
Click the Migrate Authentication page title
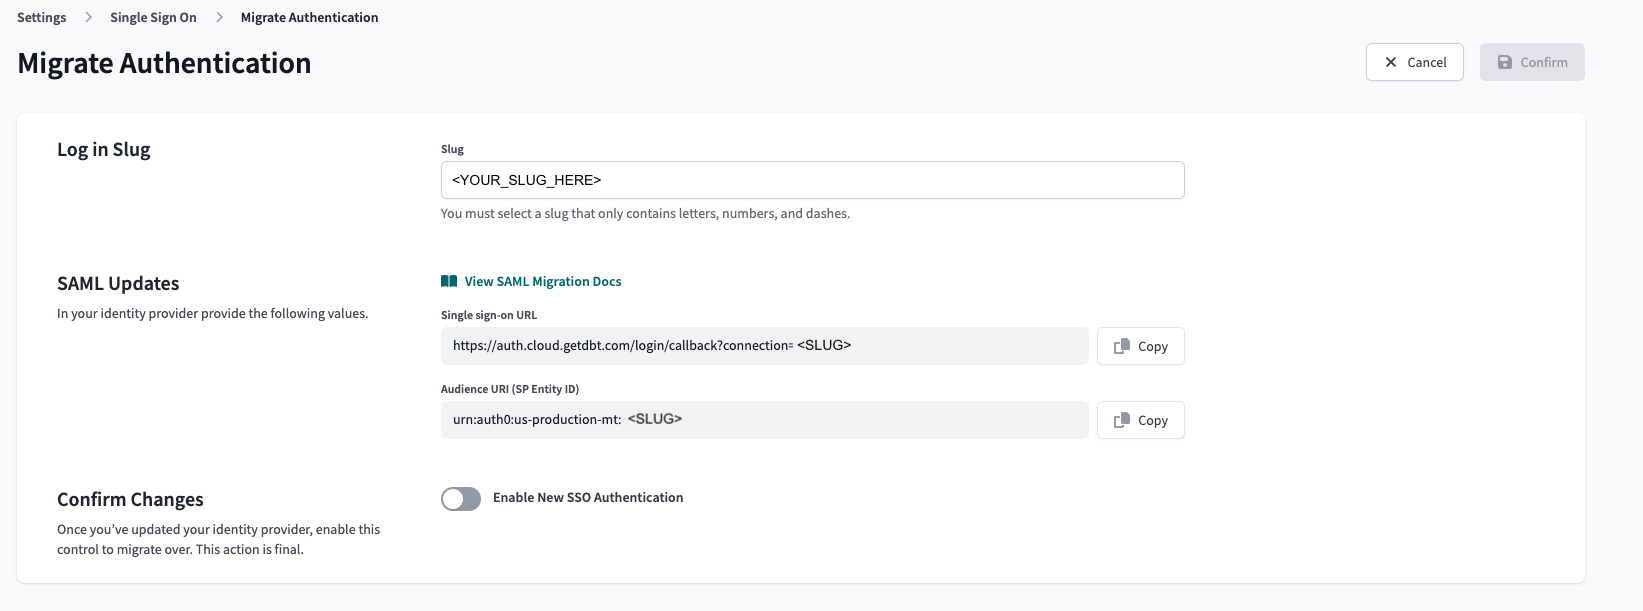coord(164,63)
